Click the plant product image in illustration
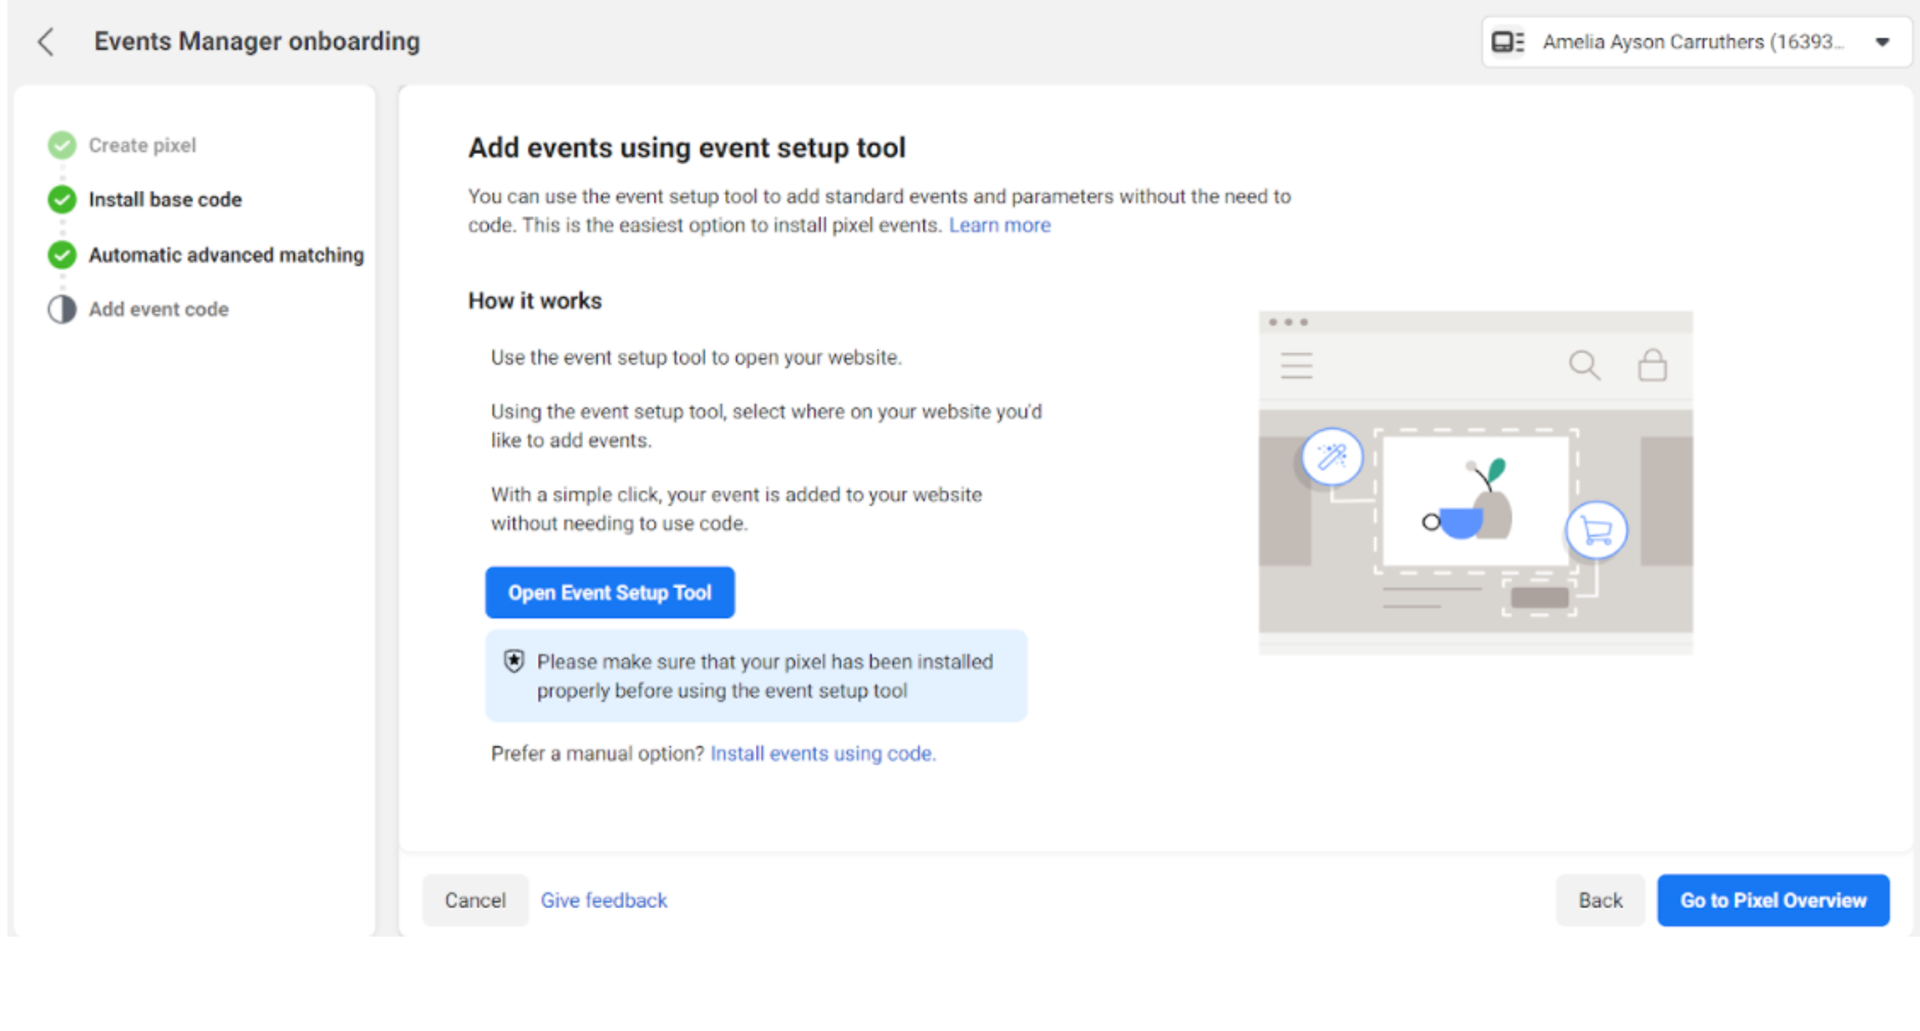Screen dimensions: 1920x1031 (x=1476, y=500)
